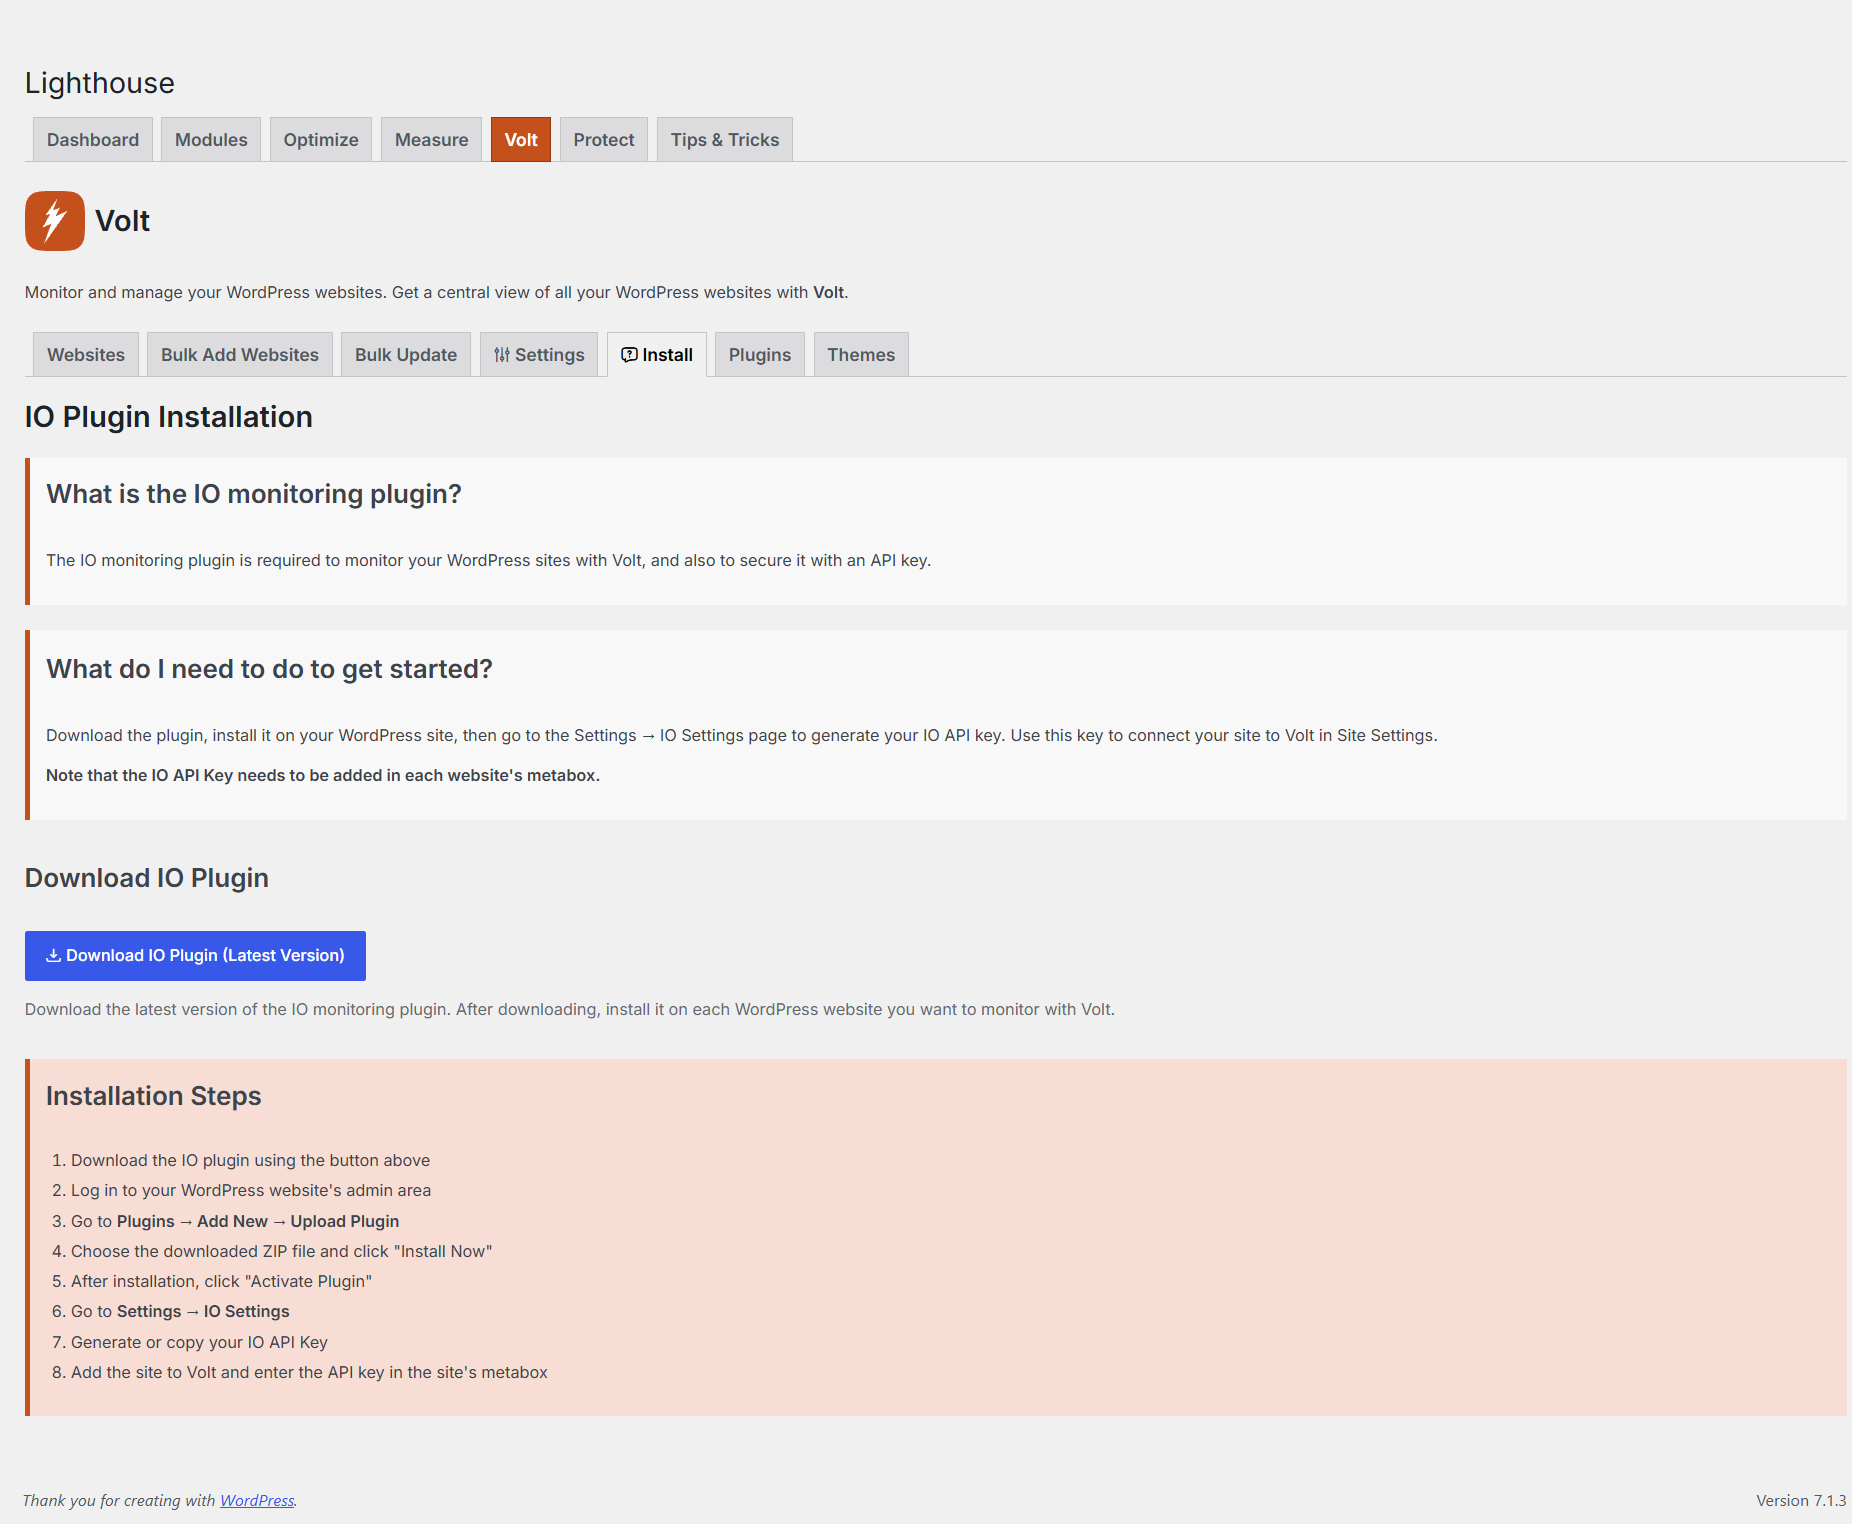Viewport: 1852px width, 1524px height.
Task: Click the Version 7.1.3 footer text
Action: 1801,1501
